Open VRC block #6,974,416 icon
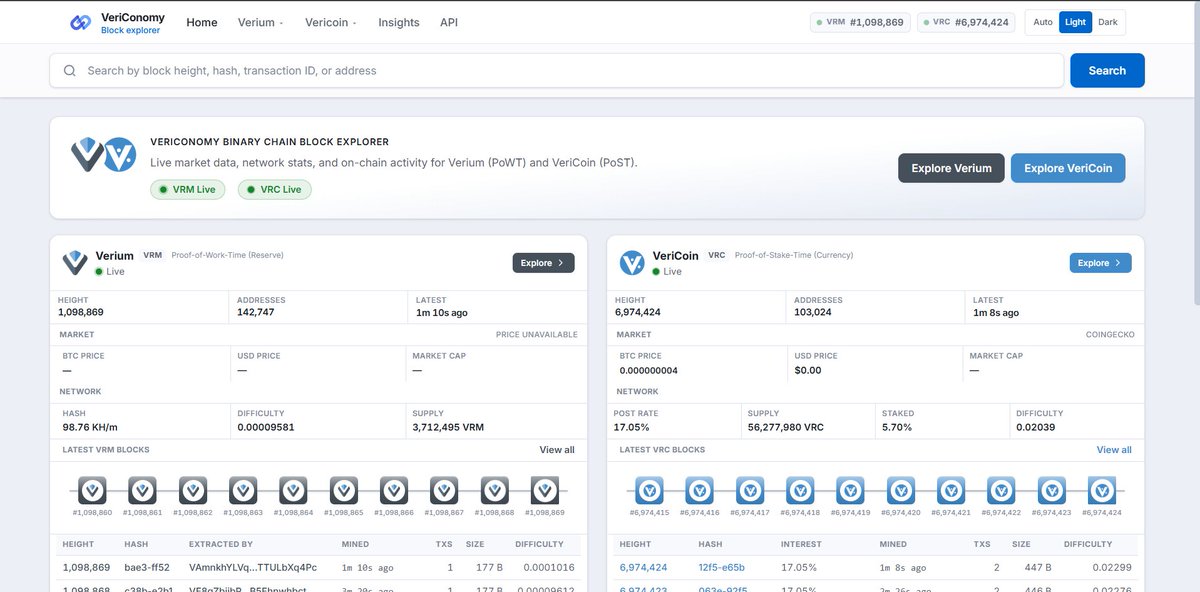Screen dimensions: 1200x592 click(x=700, y=490)
